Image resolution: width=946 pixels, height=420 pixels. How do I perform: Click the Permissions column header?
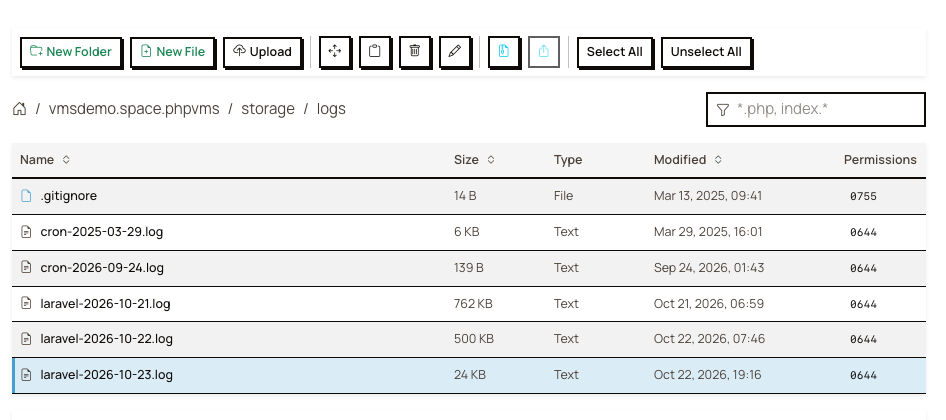880,159
